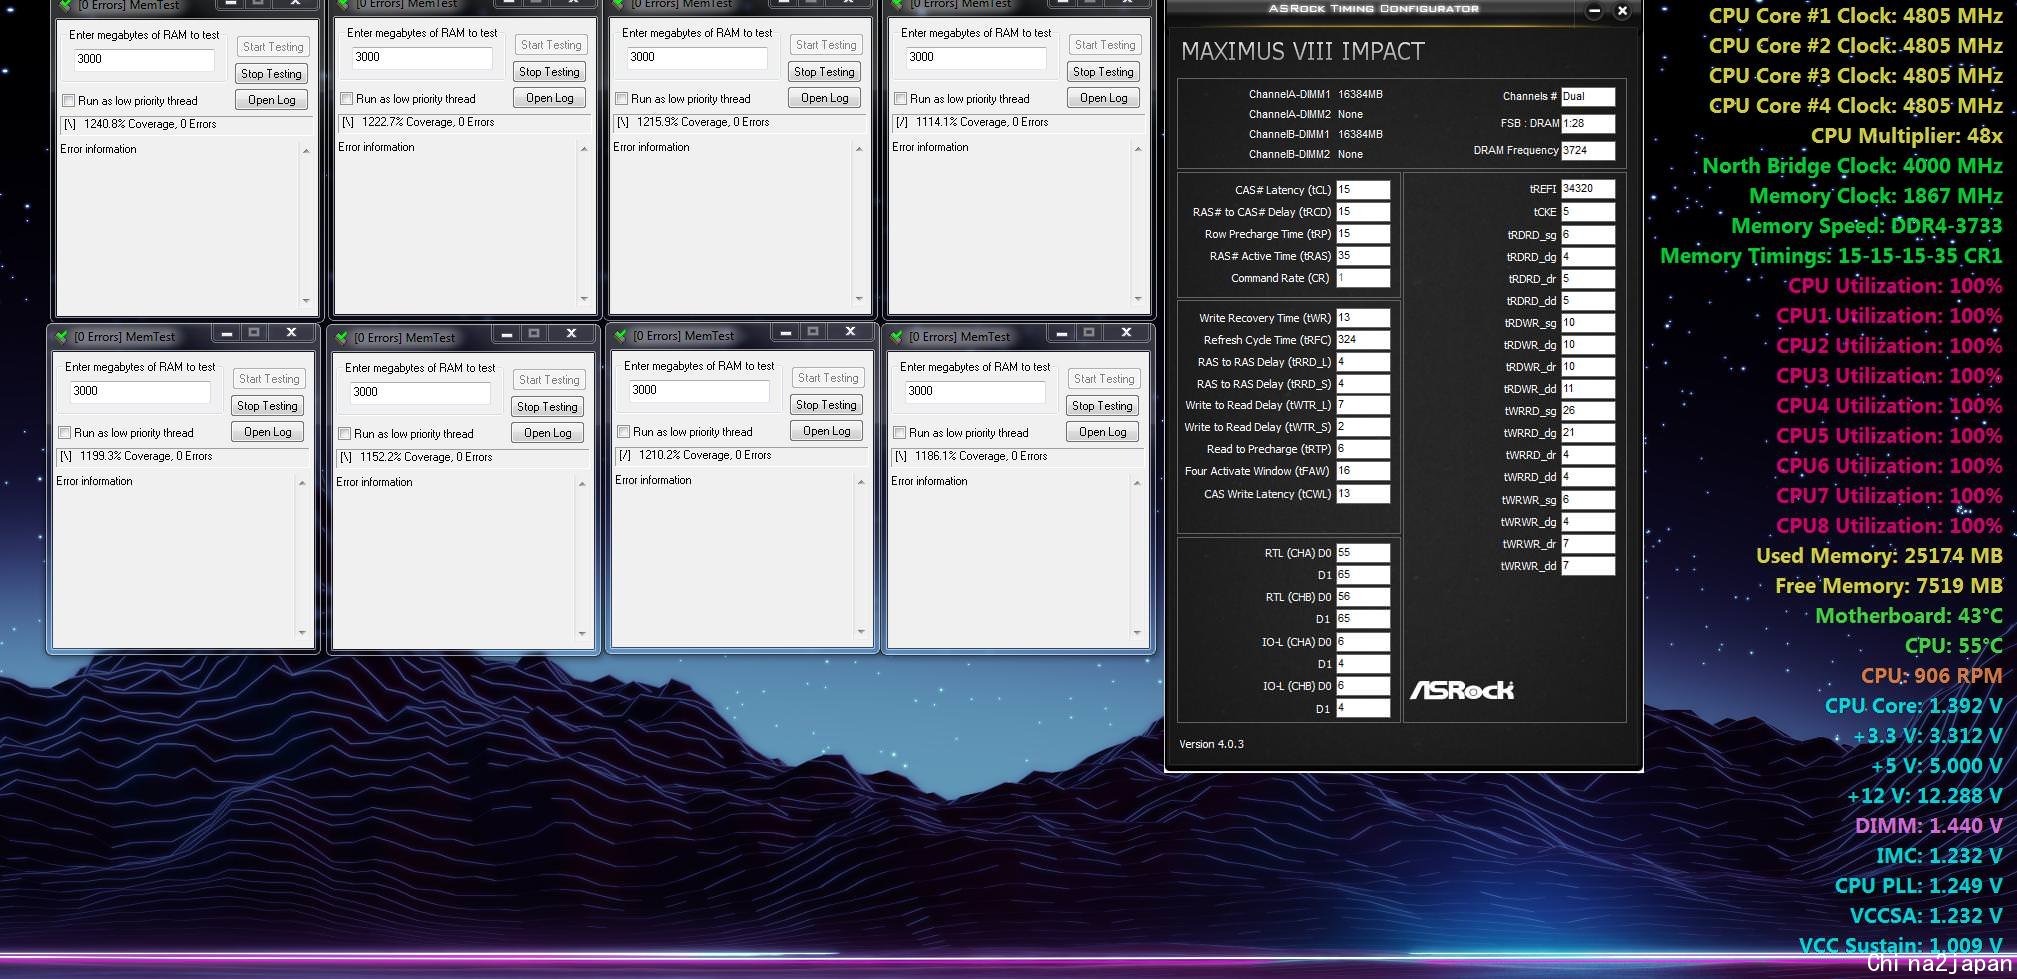Close the ASRock Timing Configurator window

[1622, 11]
